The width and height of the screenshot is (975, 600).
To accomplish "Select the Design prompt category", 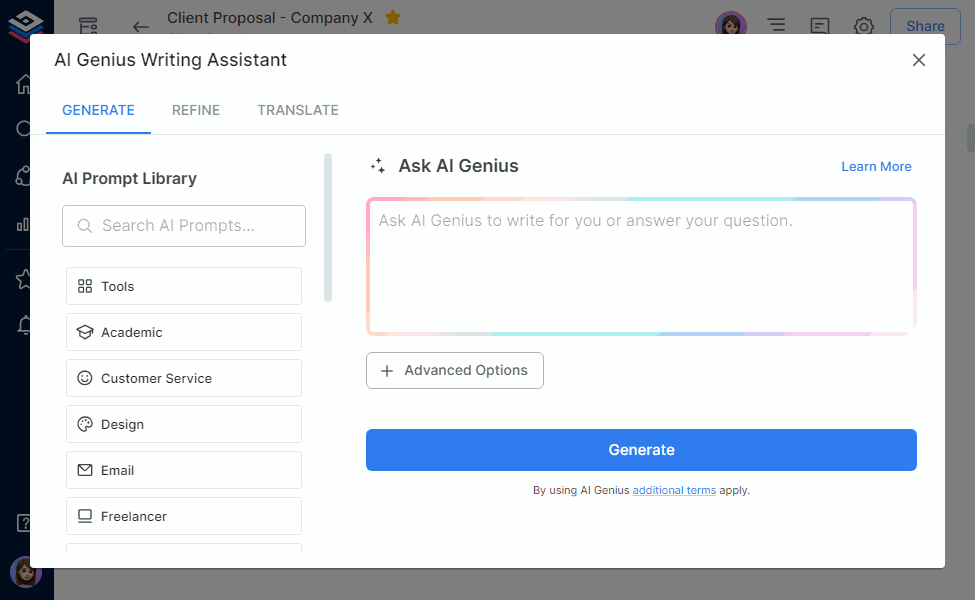I will [183, 424].
